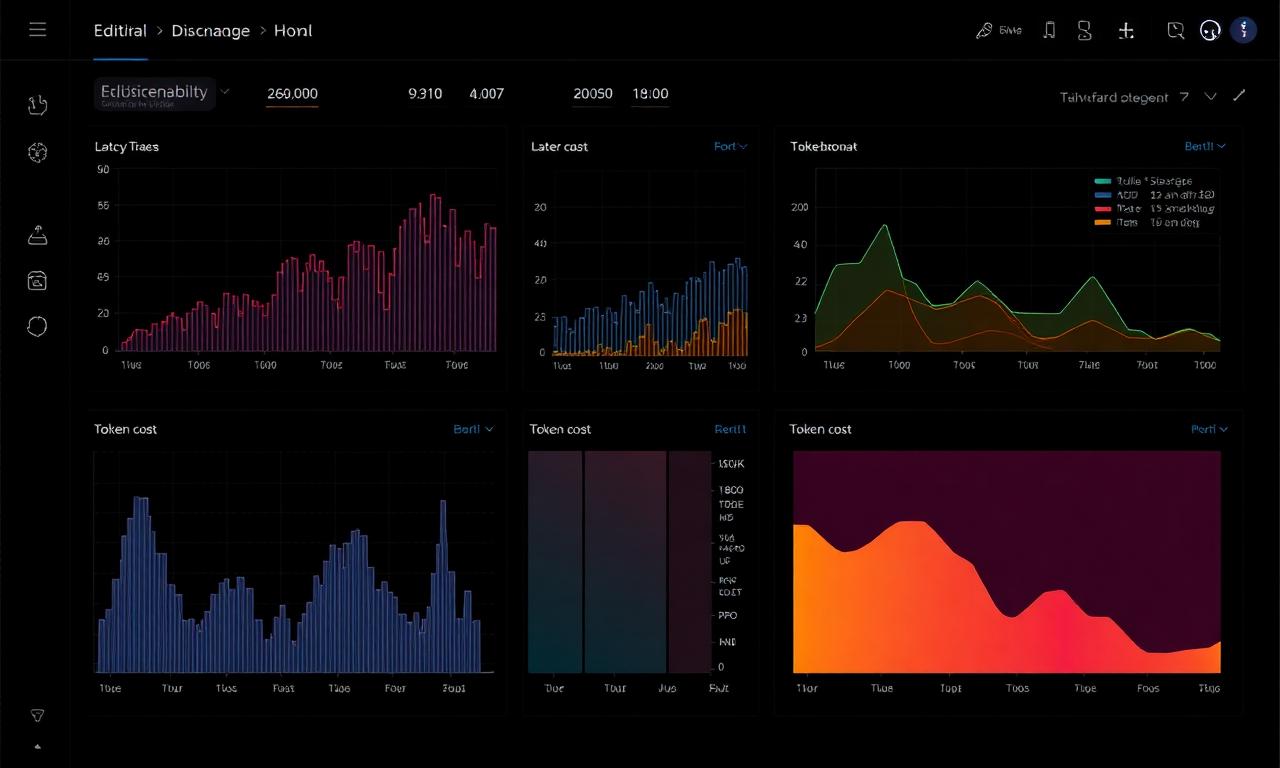Click the green legend color swatch

click(x=1104, y=182)
